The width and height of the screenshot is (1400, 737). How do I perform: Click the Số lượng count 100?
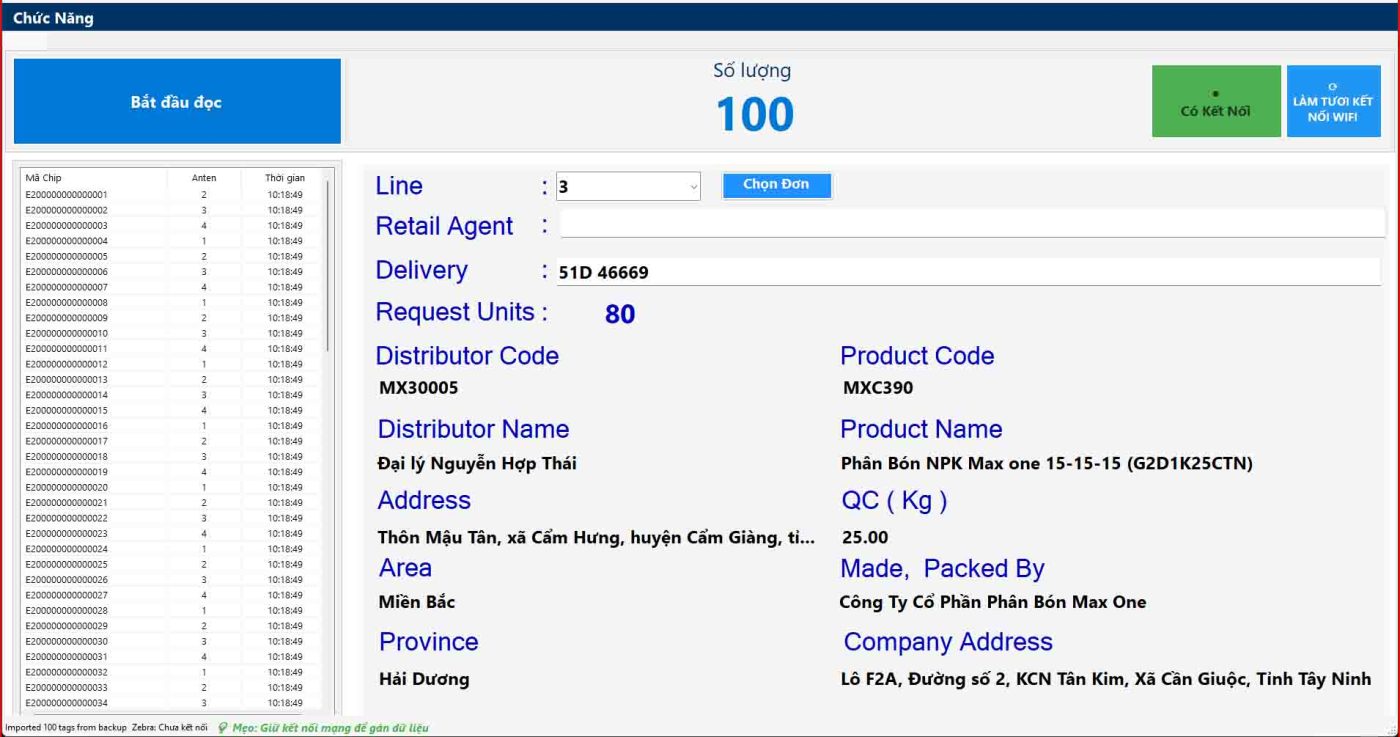pos(754,115)
